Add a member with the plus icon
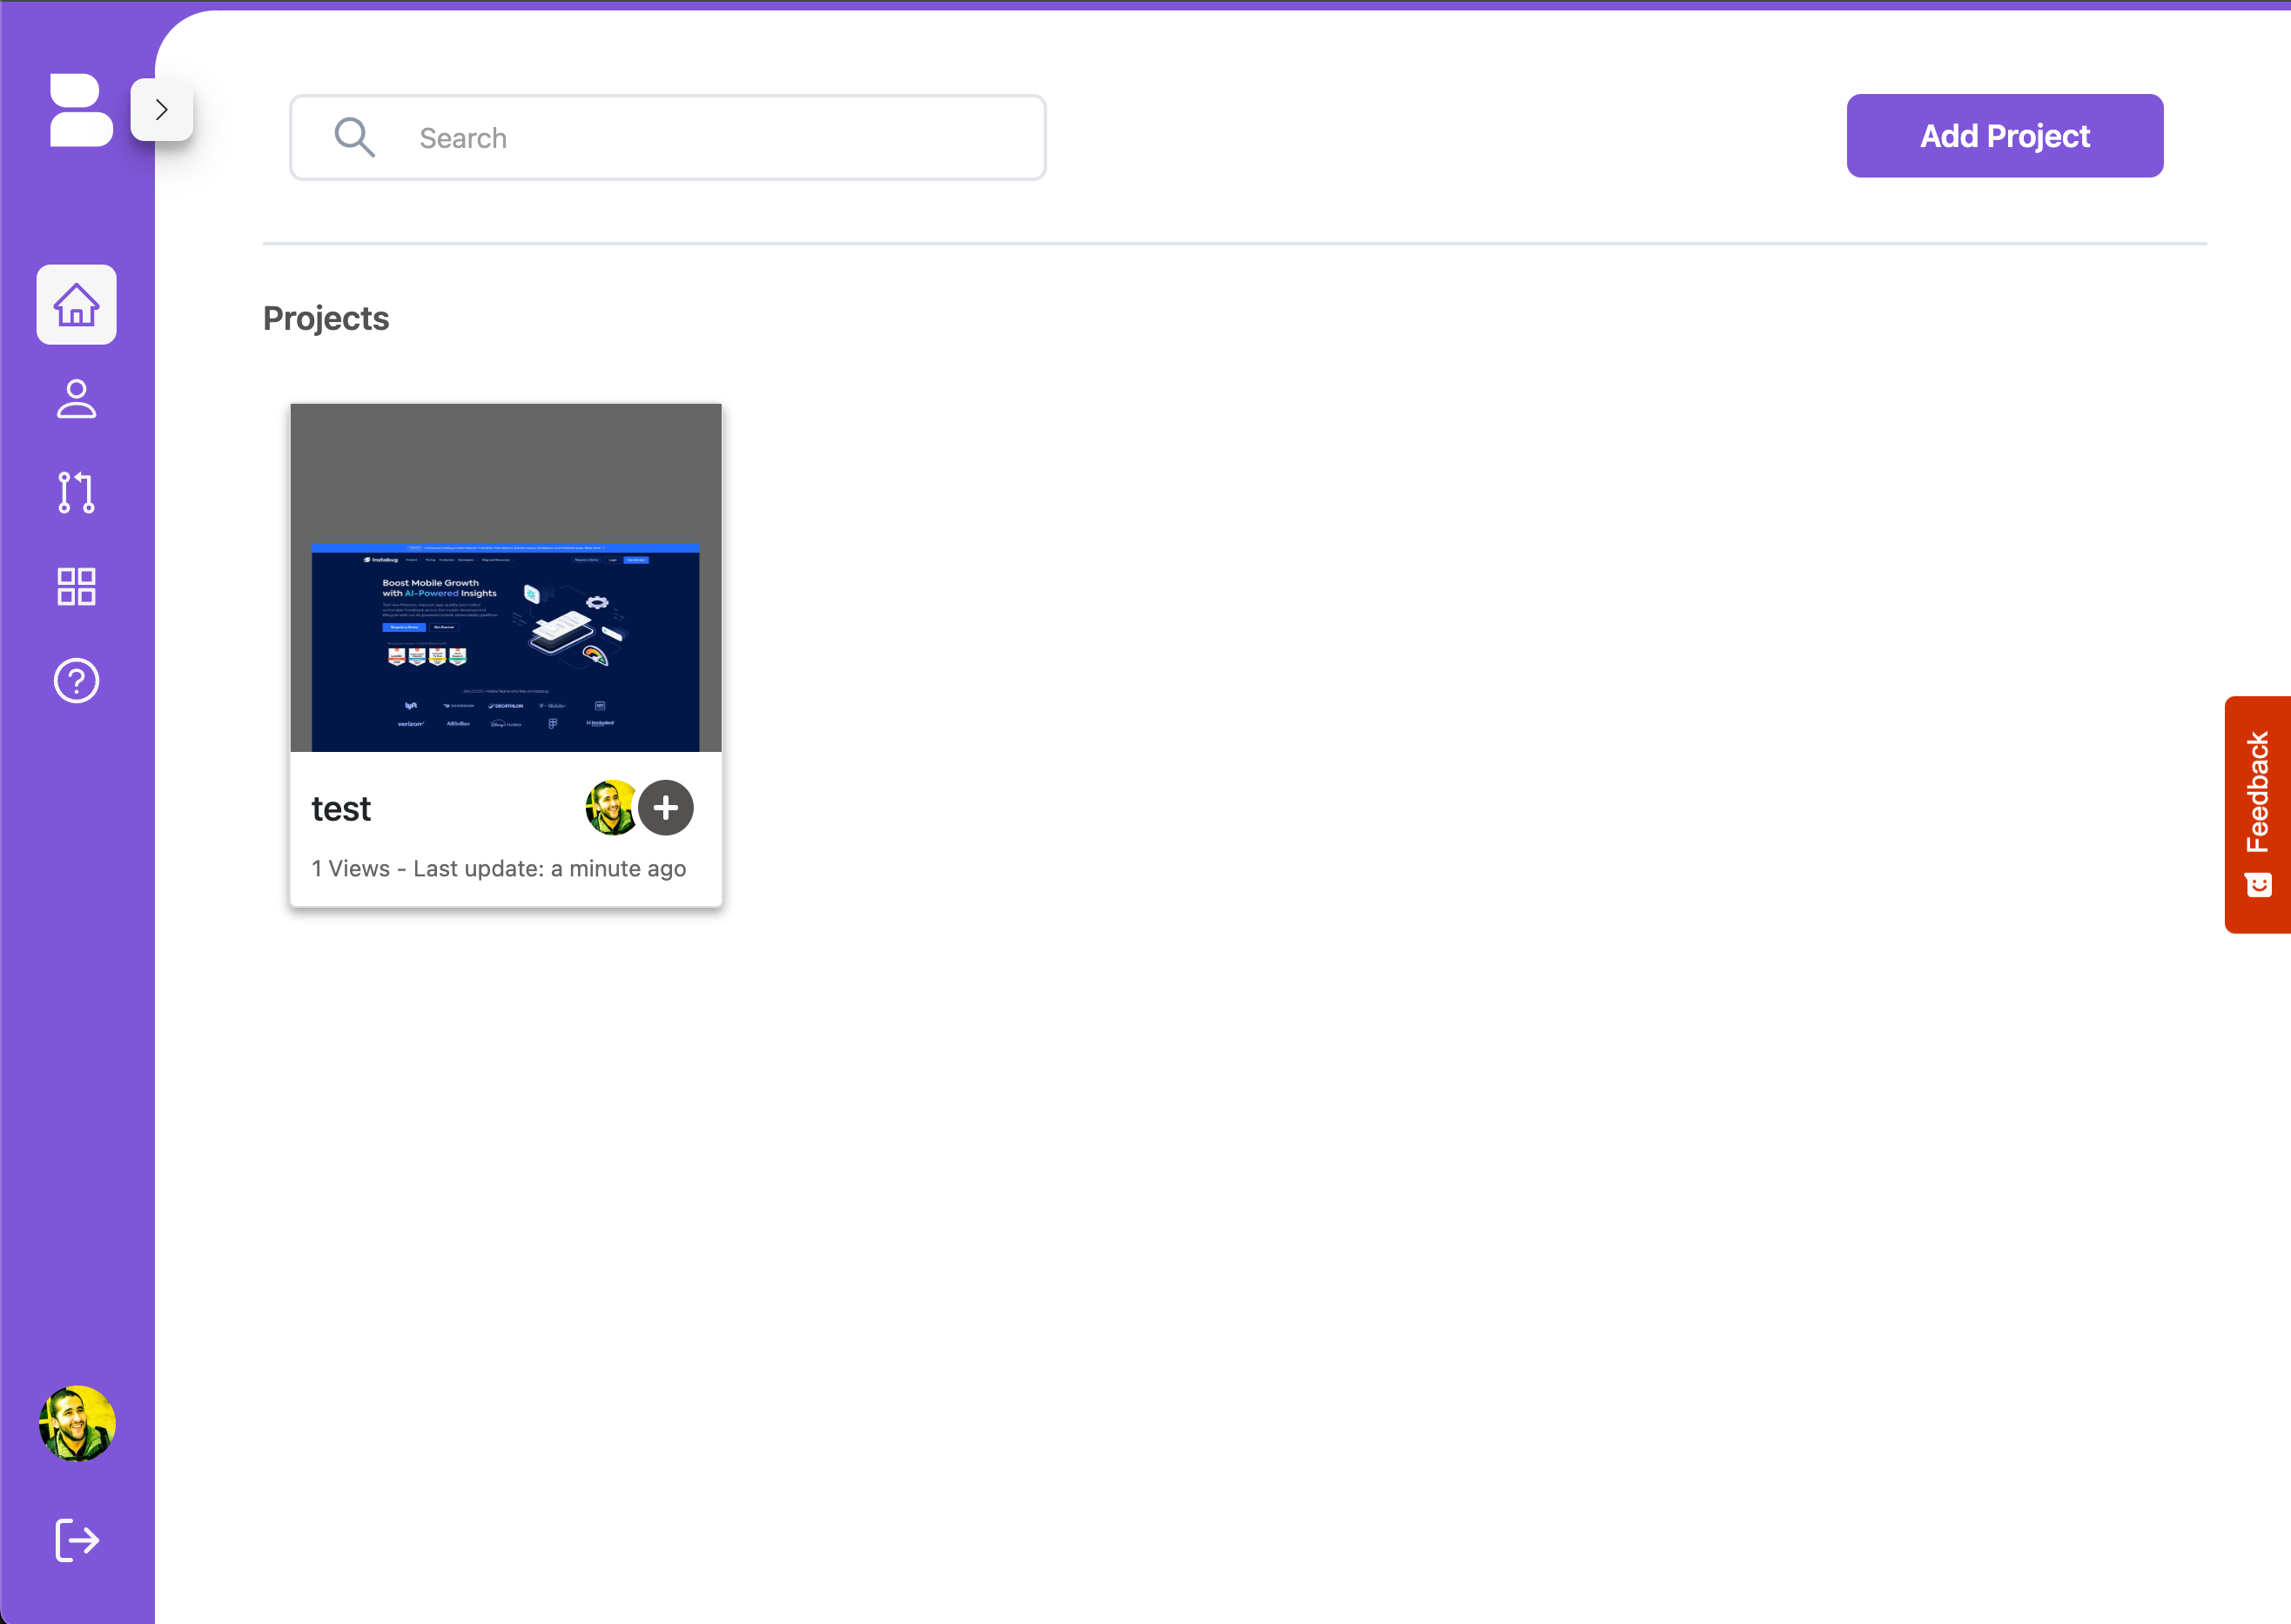This screenshot has height=1624, width=2291. [666, 808]
